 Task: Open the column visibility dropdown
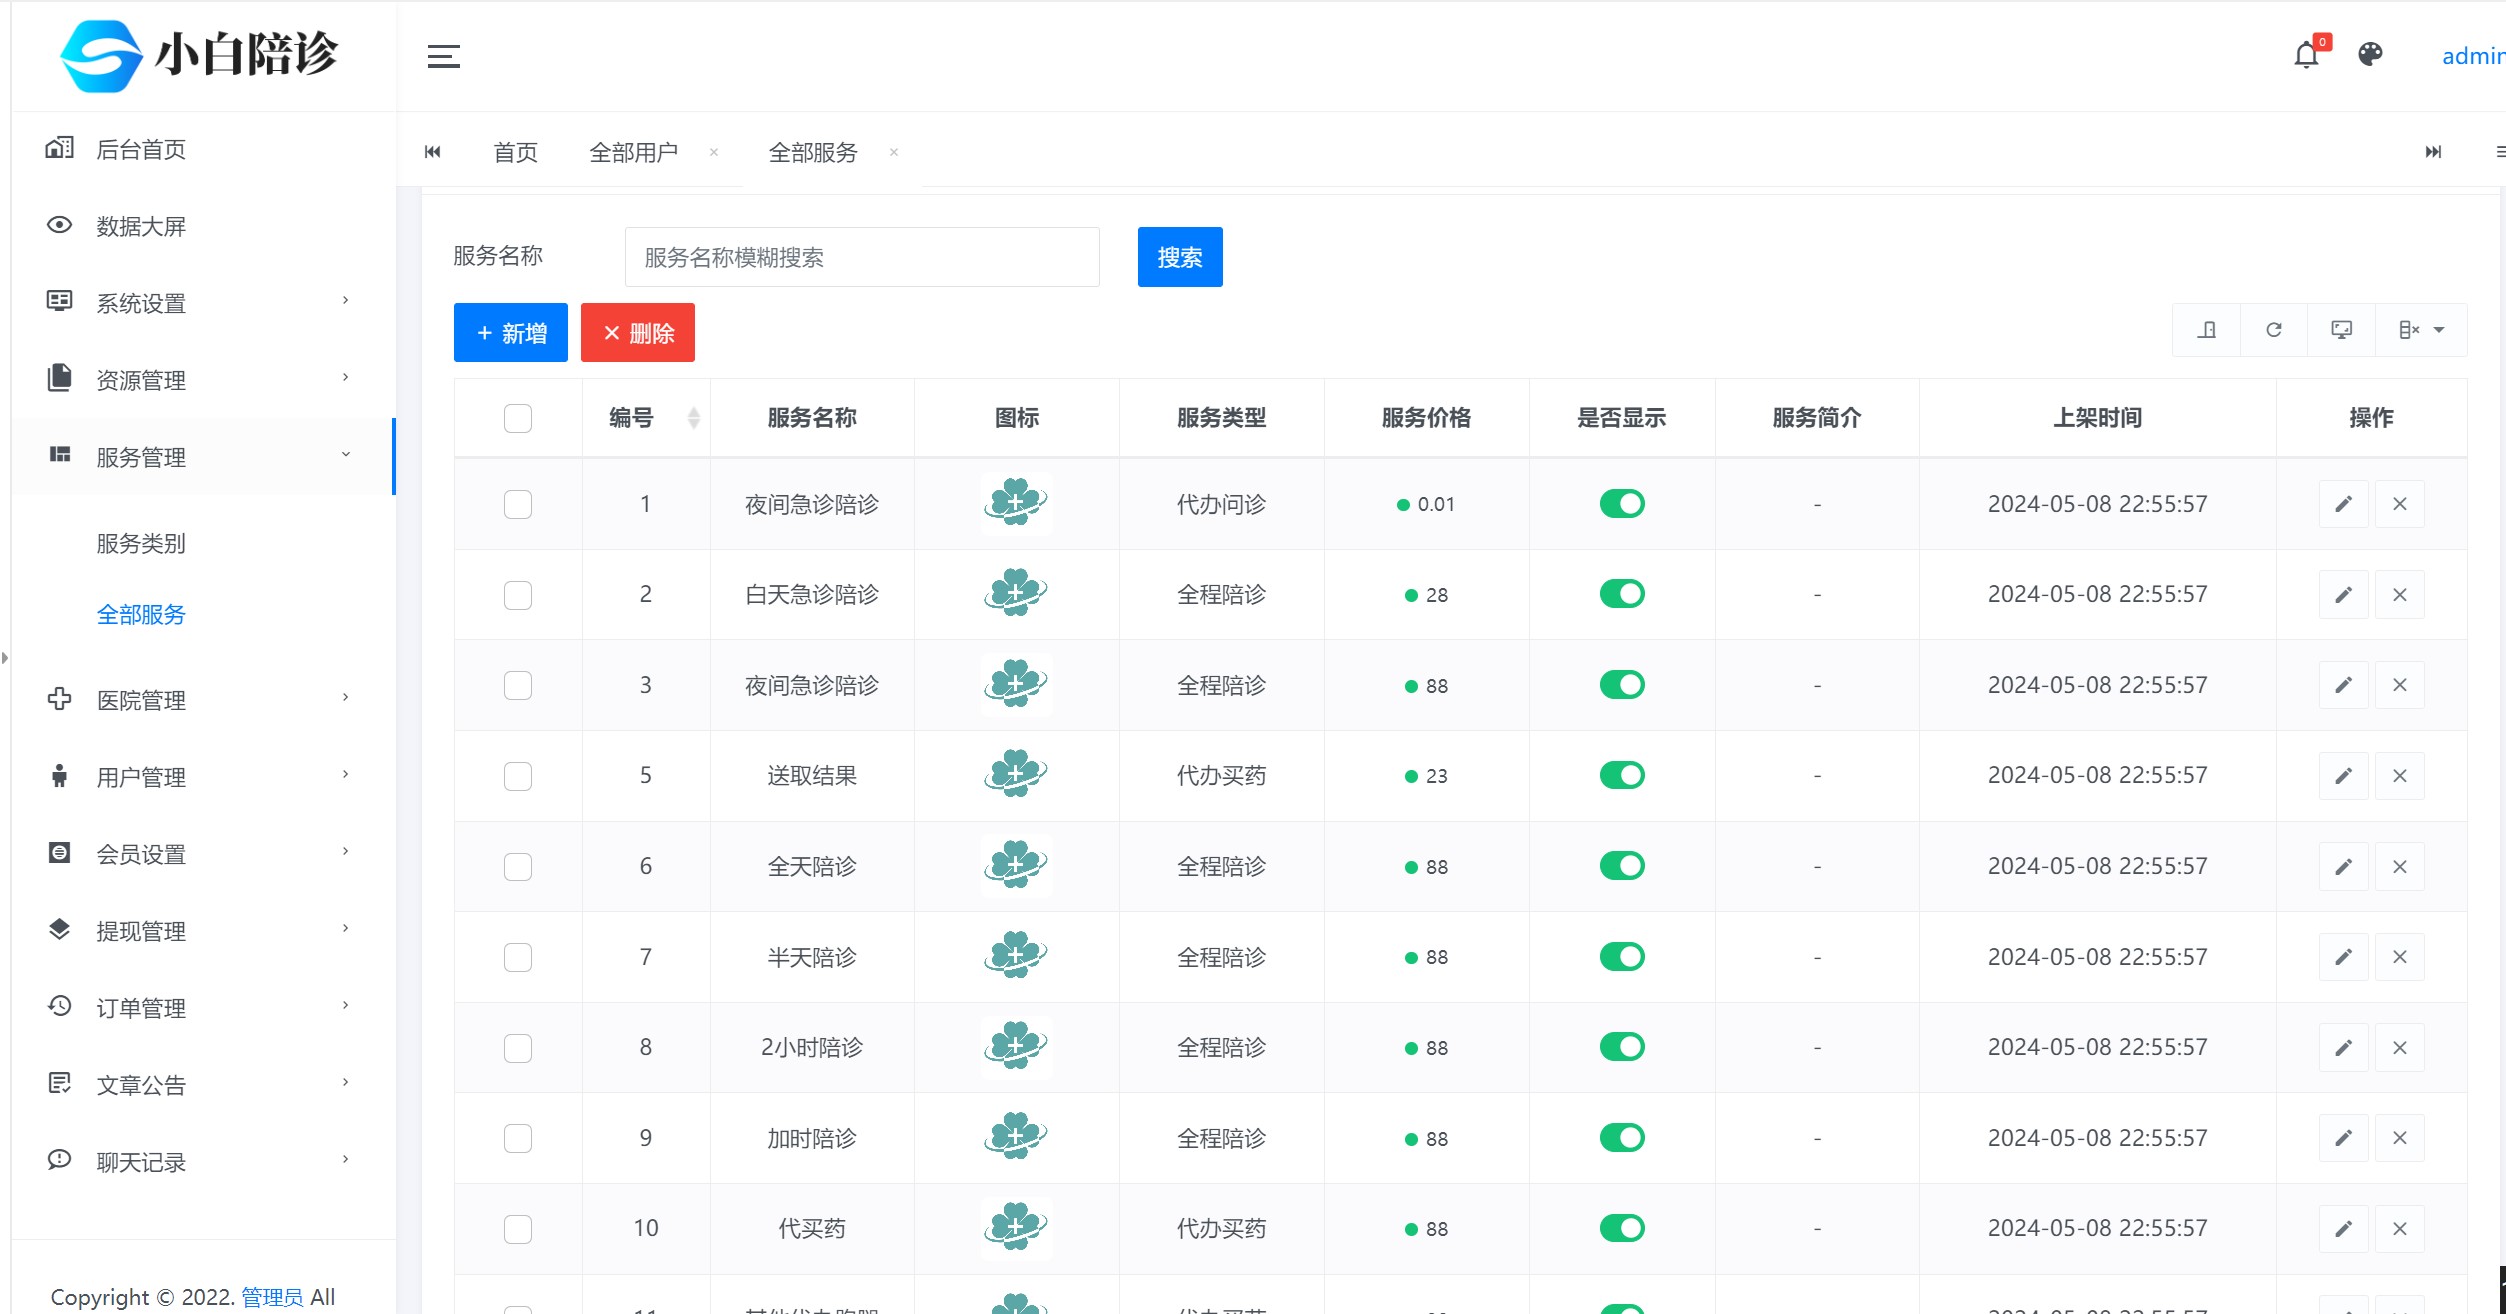2421,330
